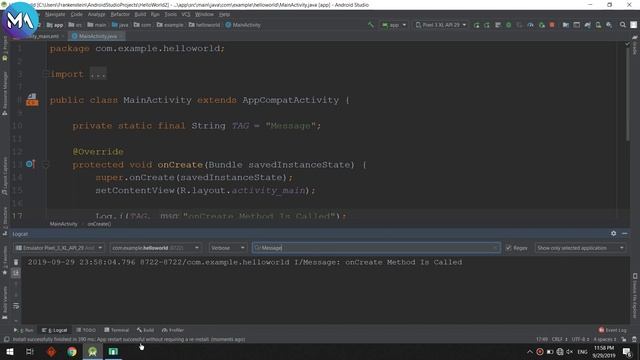Image resolution: width=640 pixels, height=360 pixels.
Task: Click the Profile app icon
Action: pyautogui.click(x=530, y=25)
